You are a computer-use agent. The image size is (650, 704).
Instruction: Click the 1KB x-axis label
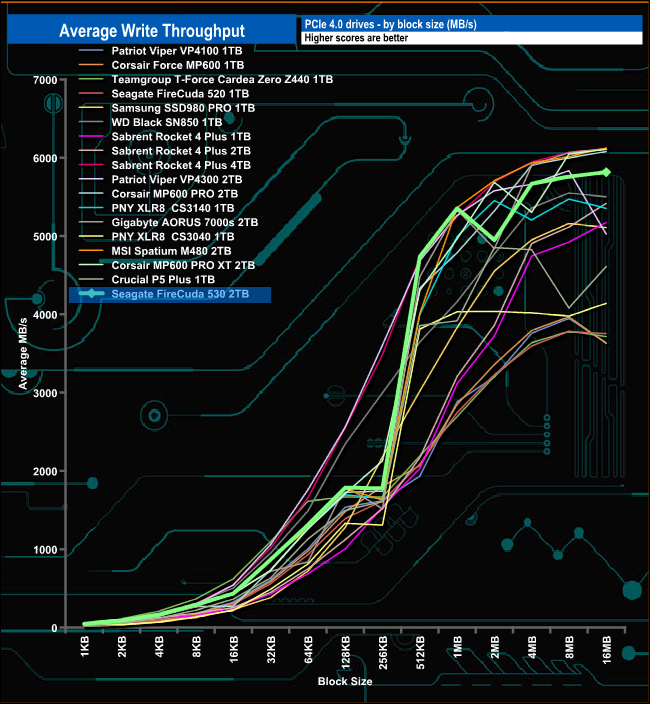tap(84, 647)
